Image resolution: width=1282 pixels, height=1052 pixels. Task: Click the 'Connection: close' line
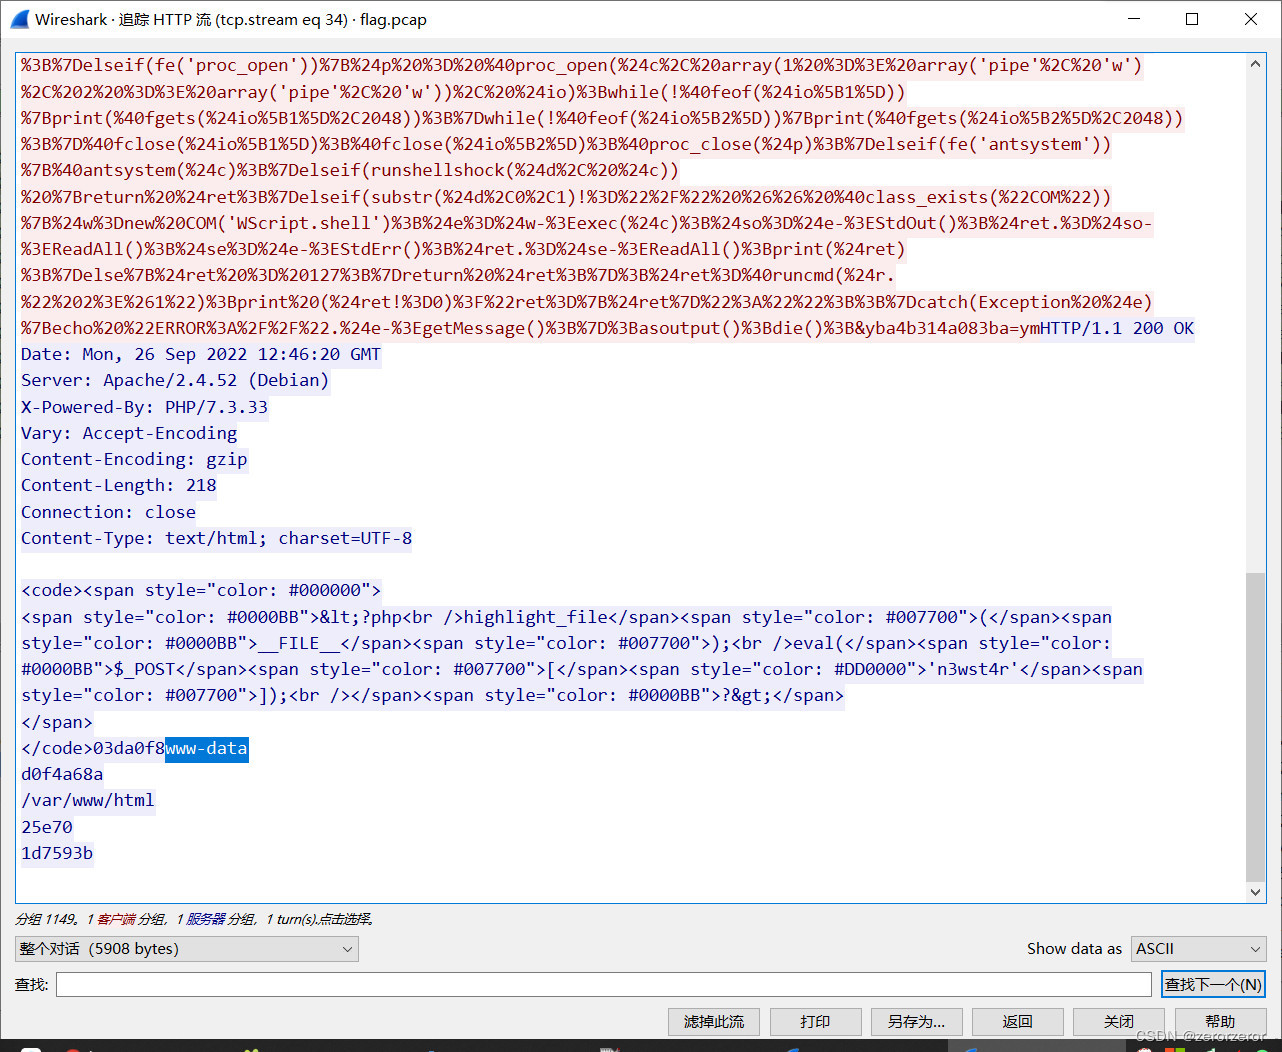[x=109, y=512]
